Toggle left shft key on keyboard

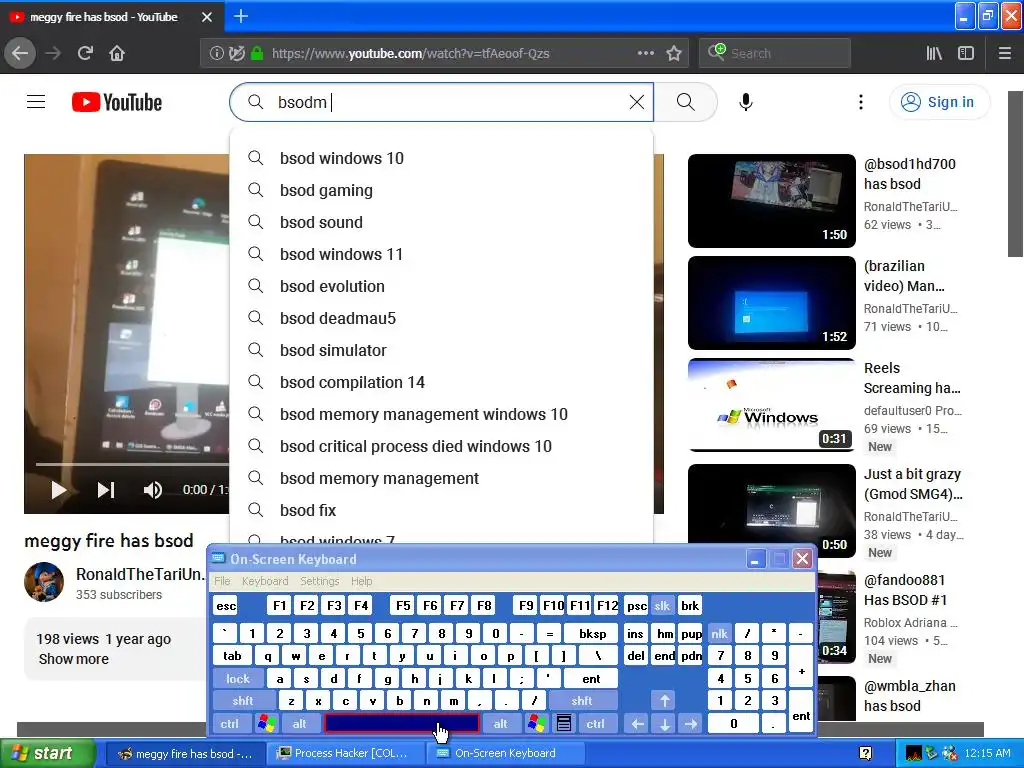[242, 701]
